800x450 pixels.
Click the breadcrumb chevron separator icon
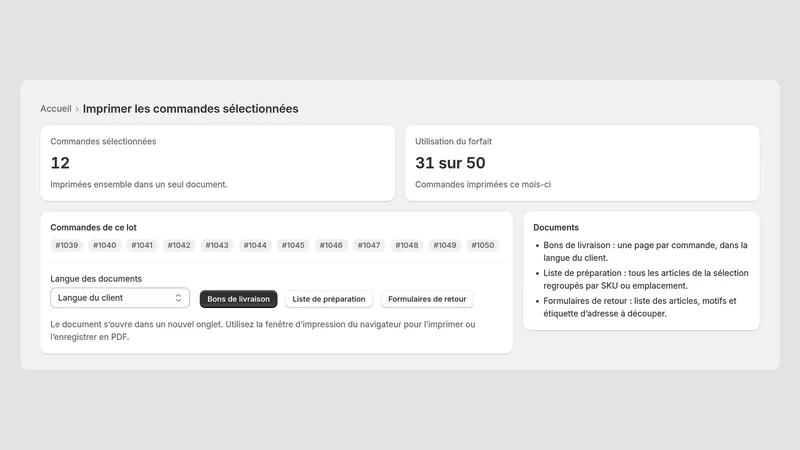click(x=77, y=109)
